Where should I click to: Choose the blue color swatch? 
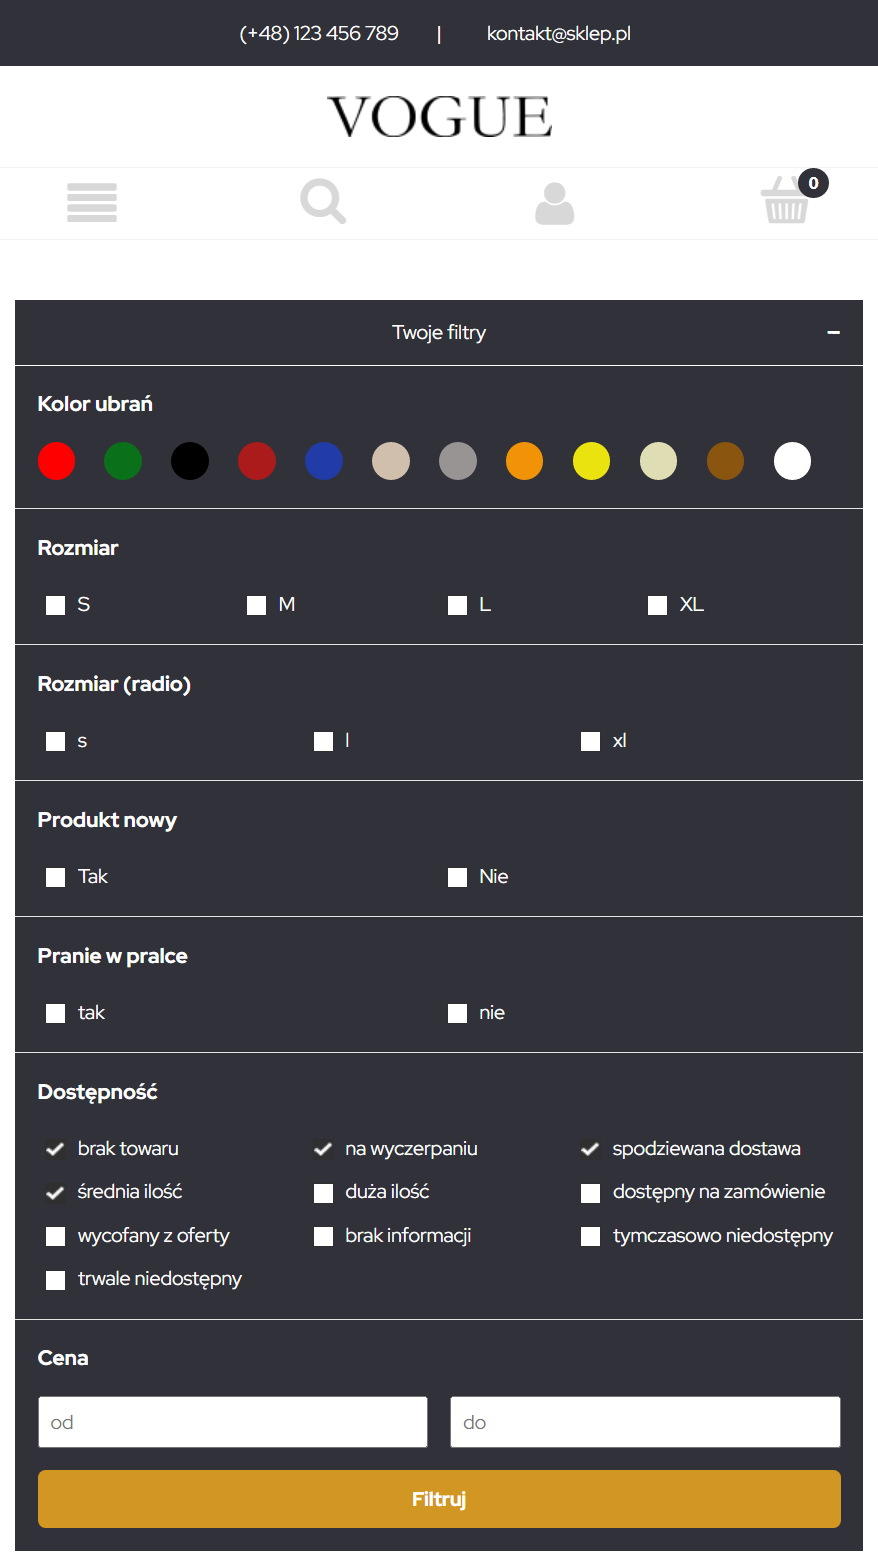(x=324, y=461)
